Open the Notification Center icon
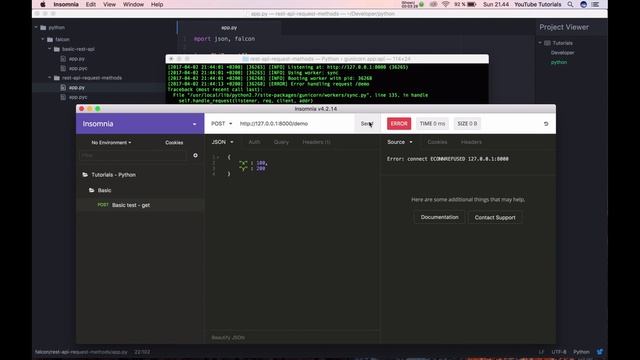 596,4
